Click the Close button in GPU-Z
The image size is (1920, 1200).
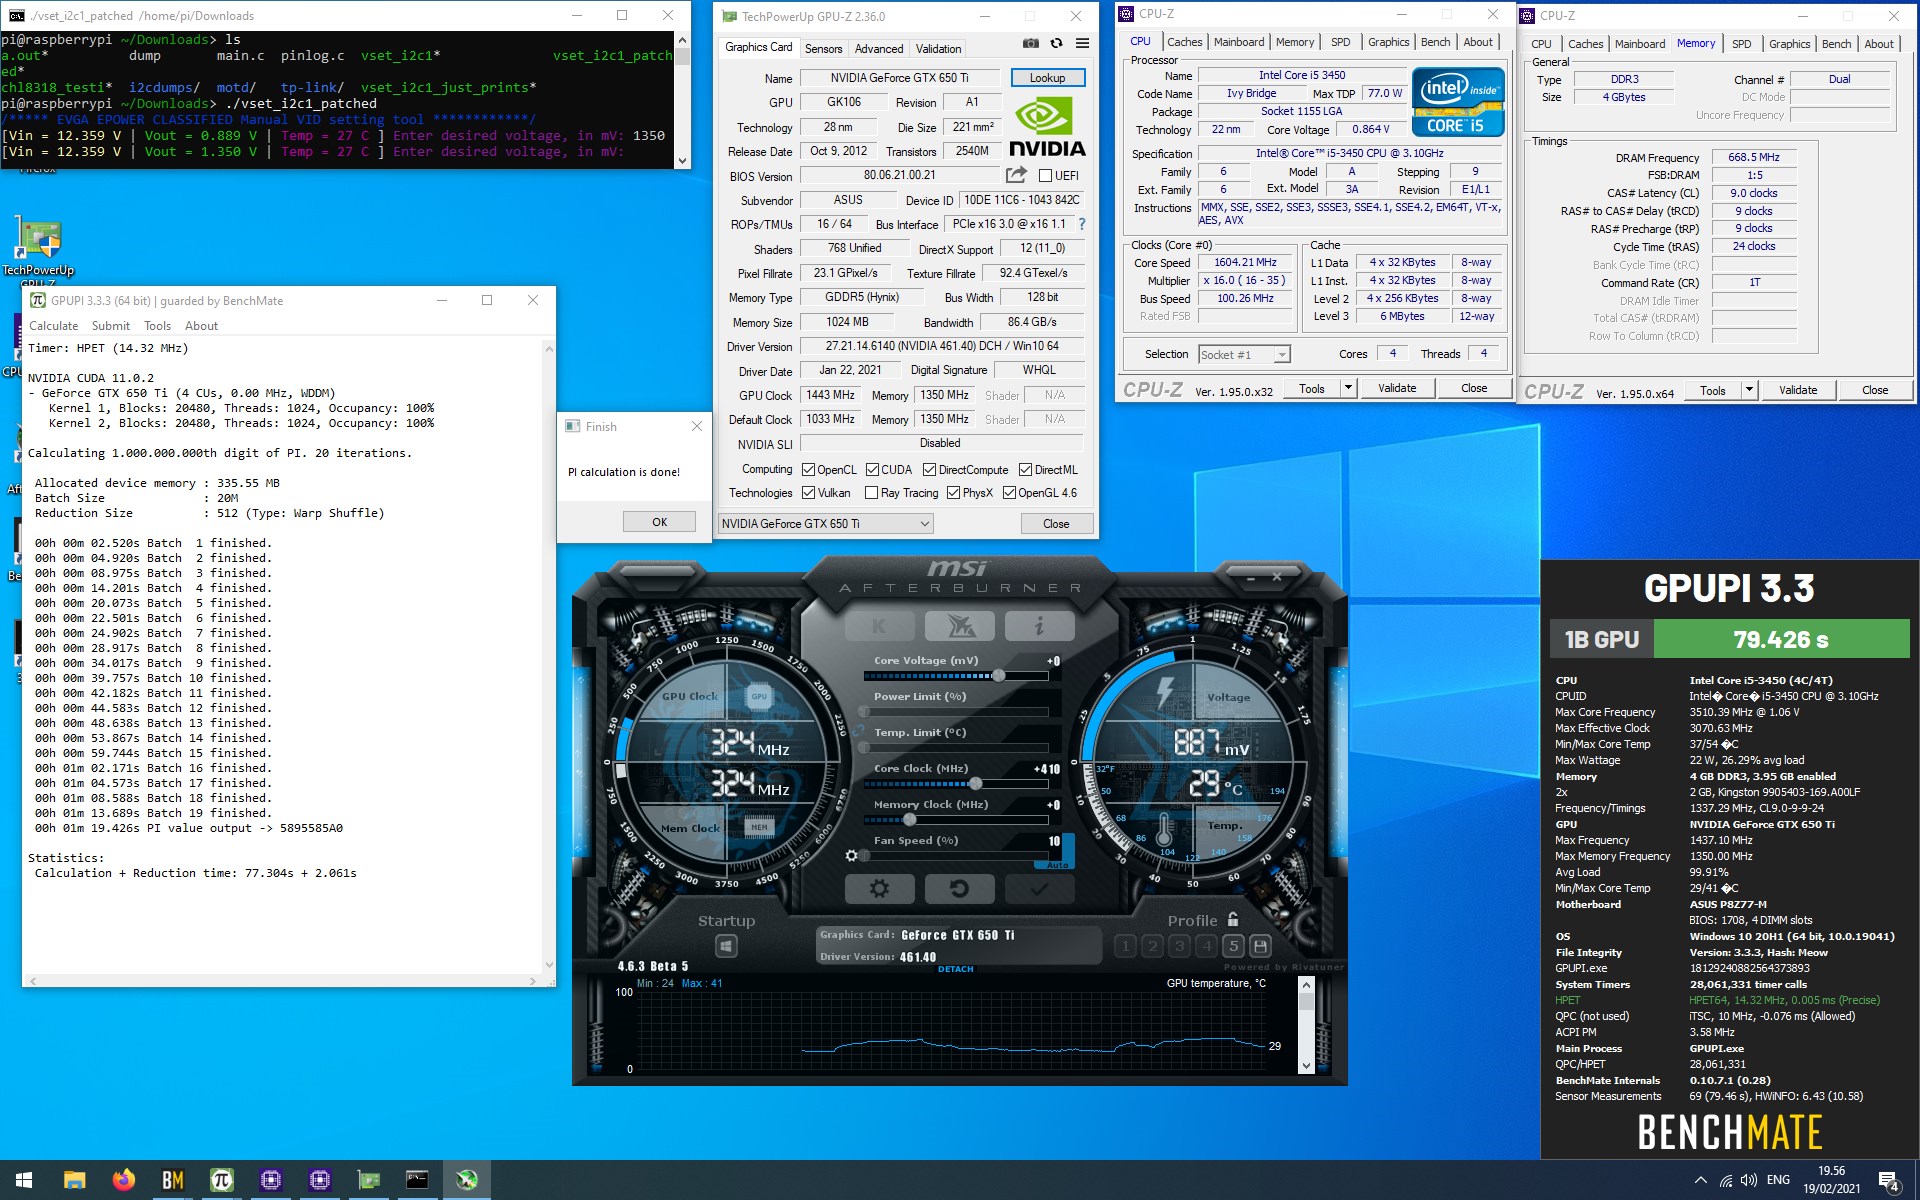(1056, 523)
